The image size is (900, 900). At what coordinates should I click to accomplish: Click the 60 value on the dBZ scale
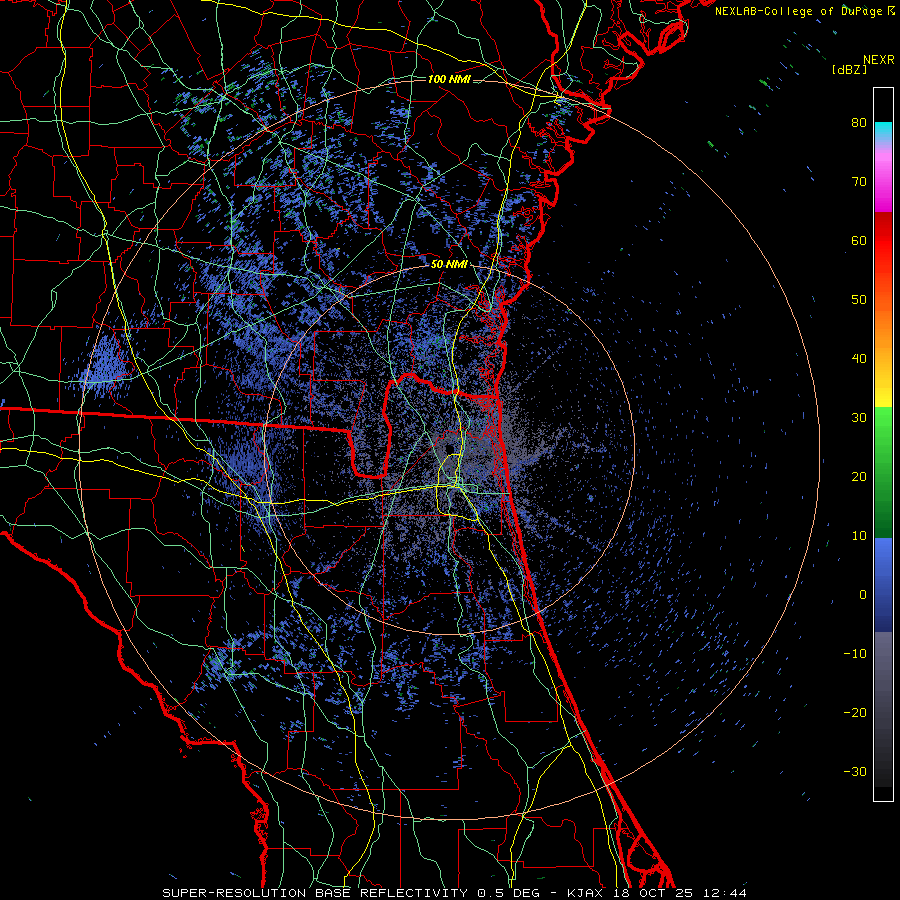[859, 240]
